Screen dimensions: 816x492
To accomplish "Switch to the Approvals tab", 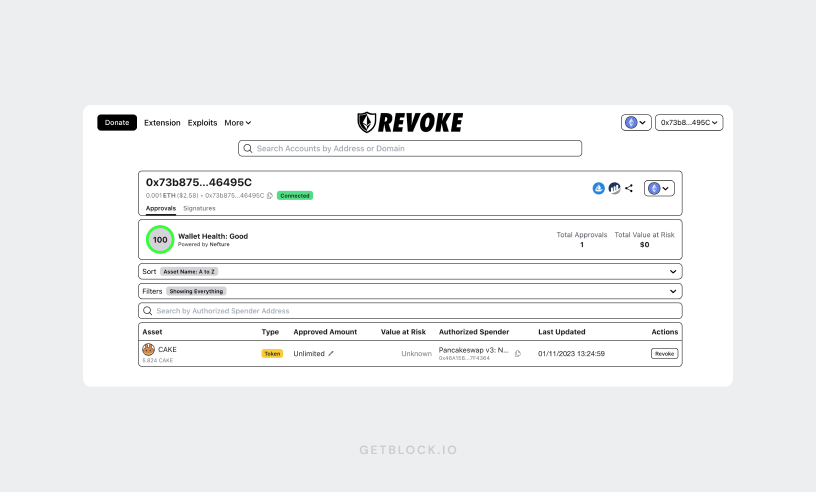I will point(161,208).
